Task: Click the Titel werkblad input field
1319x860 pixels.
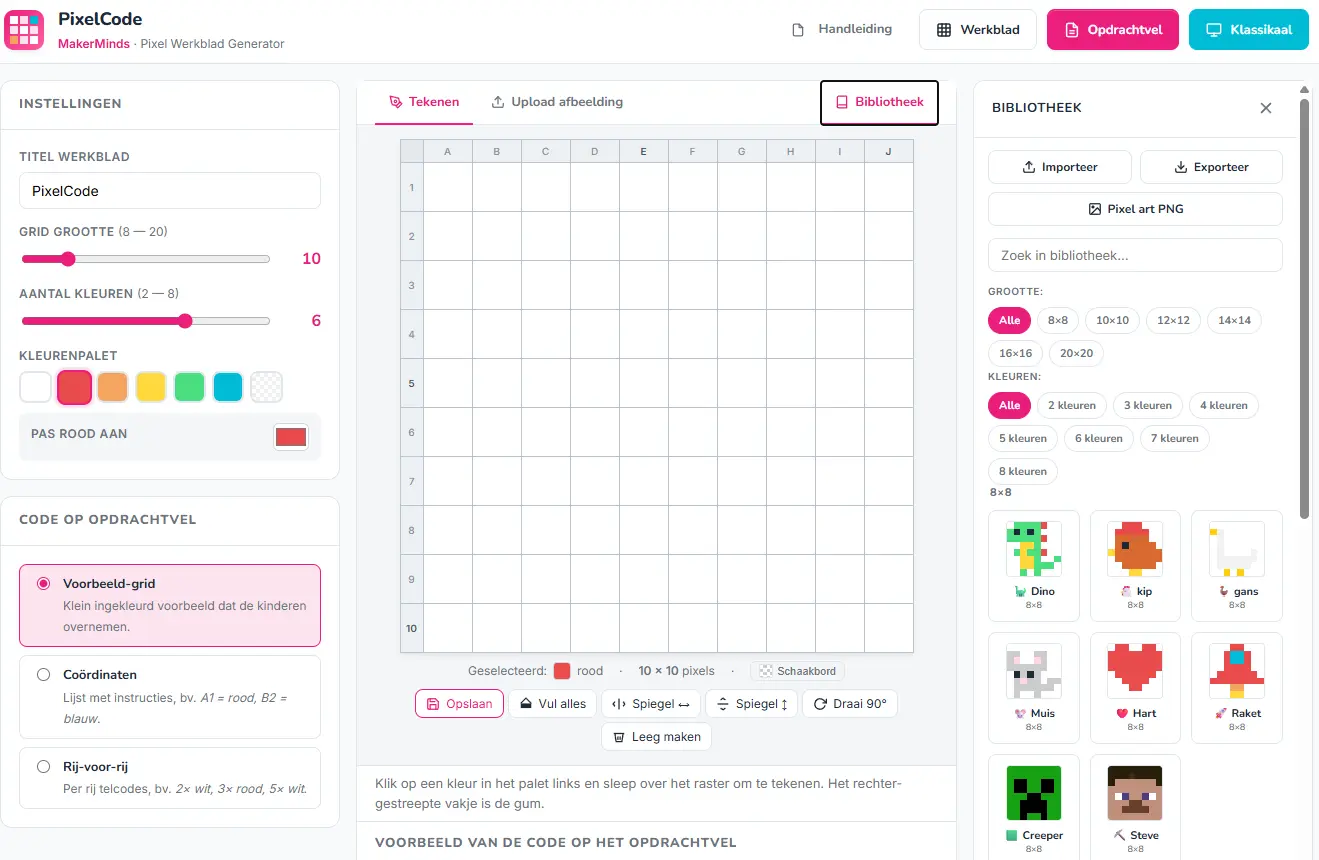Action: click(x=170, y=190)
